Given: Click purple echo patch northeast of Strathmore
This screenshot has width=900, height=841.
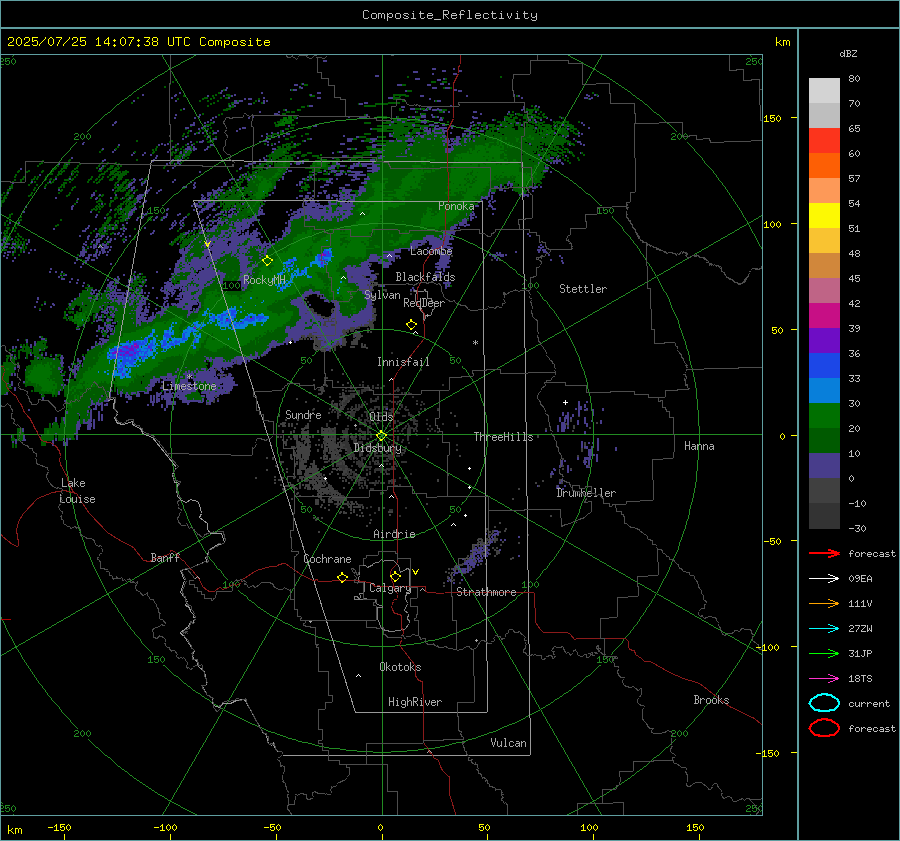Looking at the screenshot, I should [475, 555].
